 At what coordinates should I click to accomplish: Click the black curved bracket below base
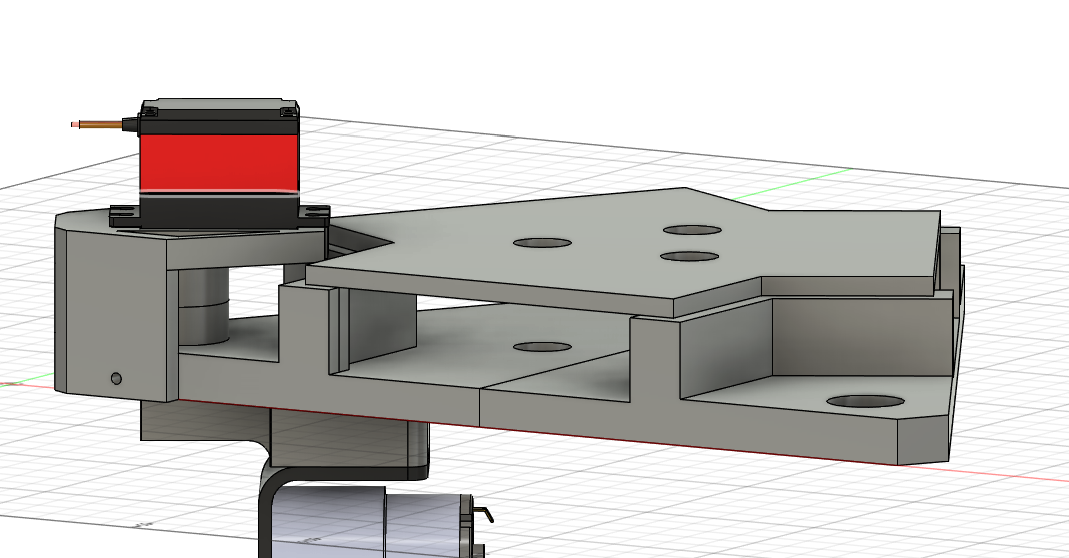pyautogui.click(x=268, y=510)
